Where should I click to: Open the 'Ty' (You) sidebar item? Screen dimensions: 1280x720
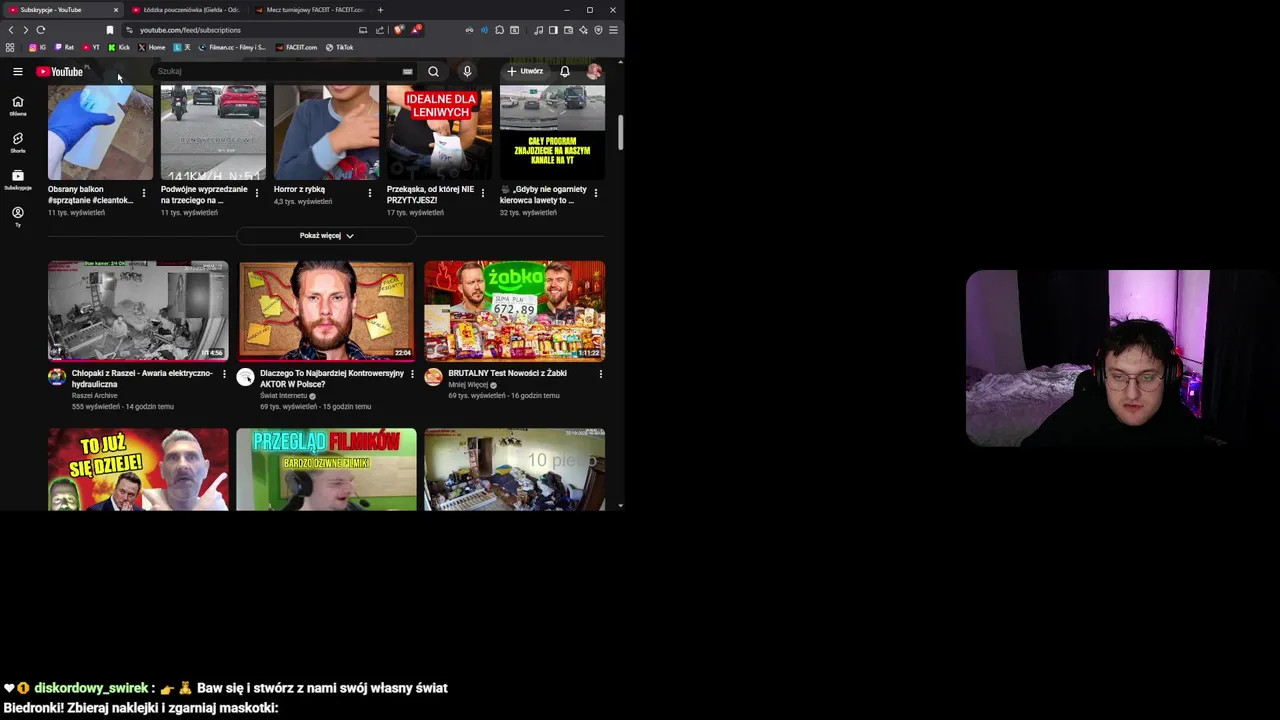pyautogui.click(x=17, y=216)
